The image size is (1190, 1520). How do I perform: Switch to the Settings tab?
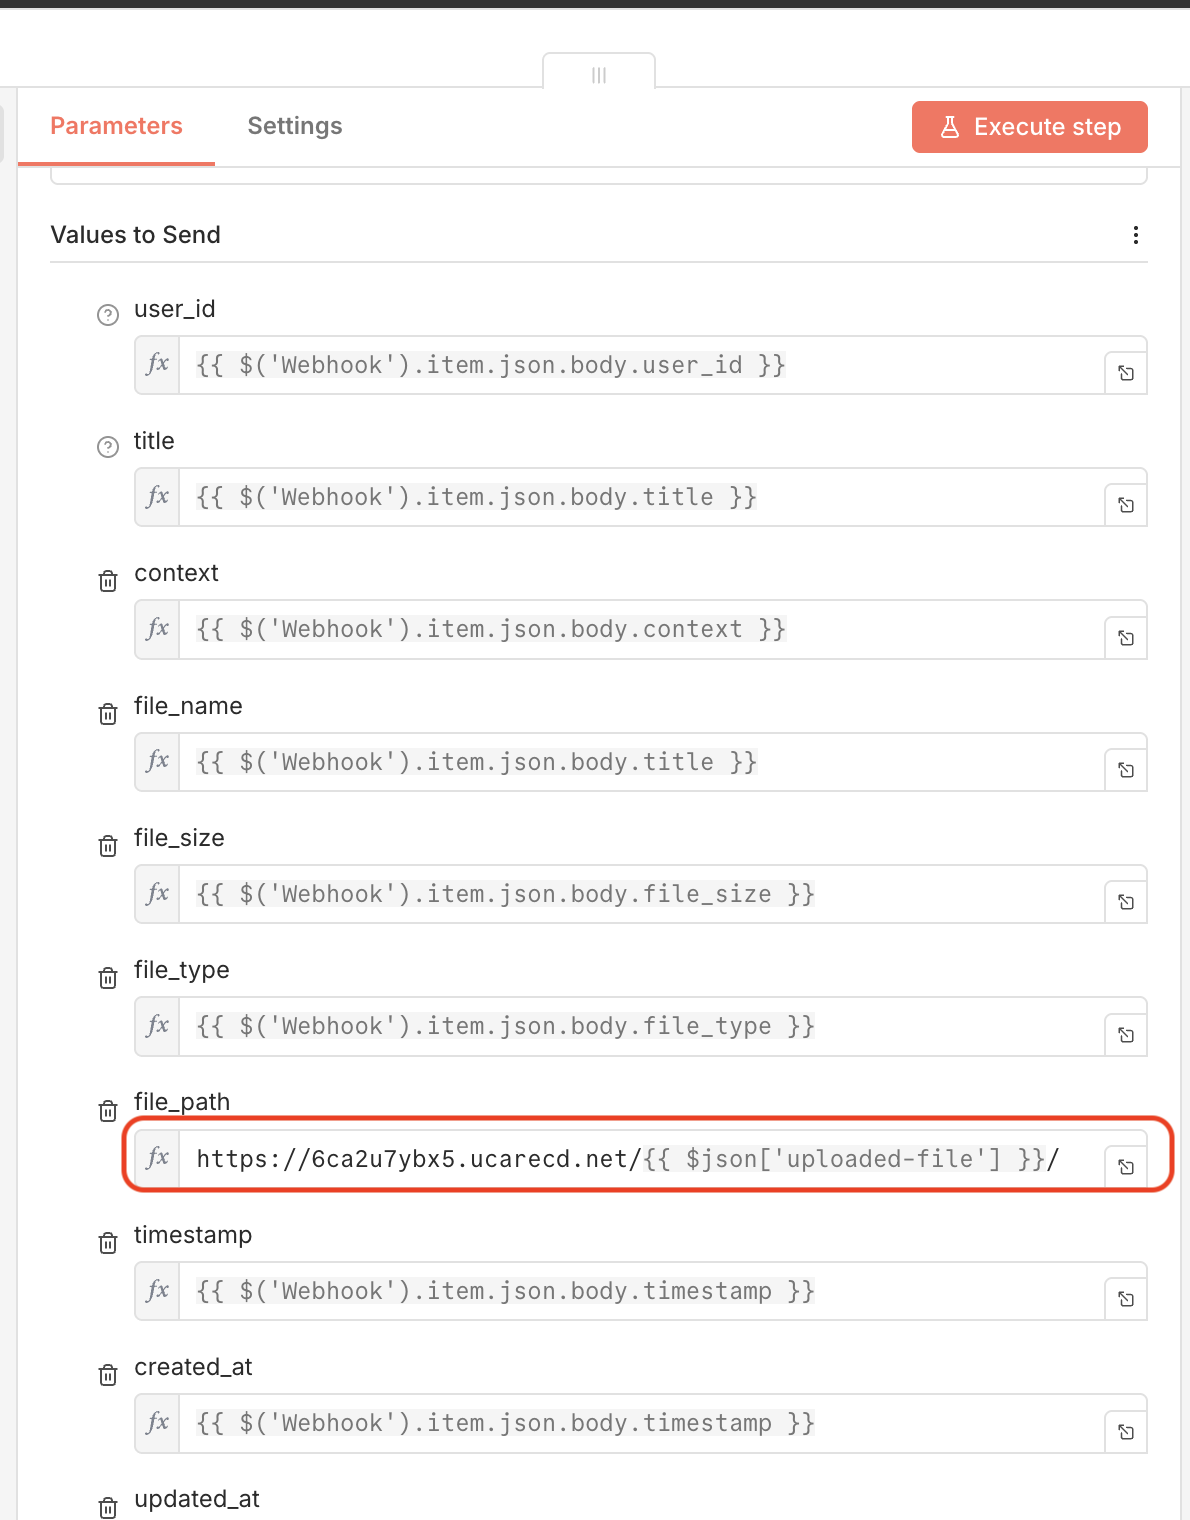tap(294, 126)
